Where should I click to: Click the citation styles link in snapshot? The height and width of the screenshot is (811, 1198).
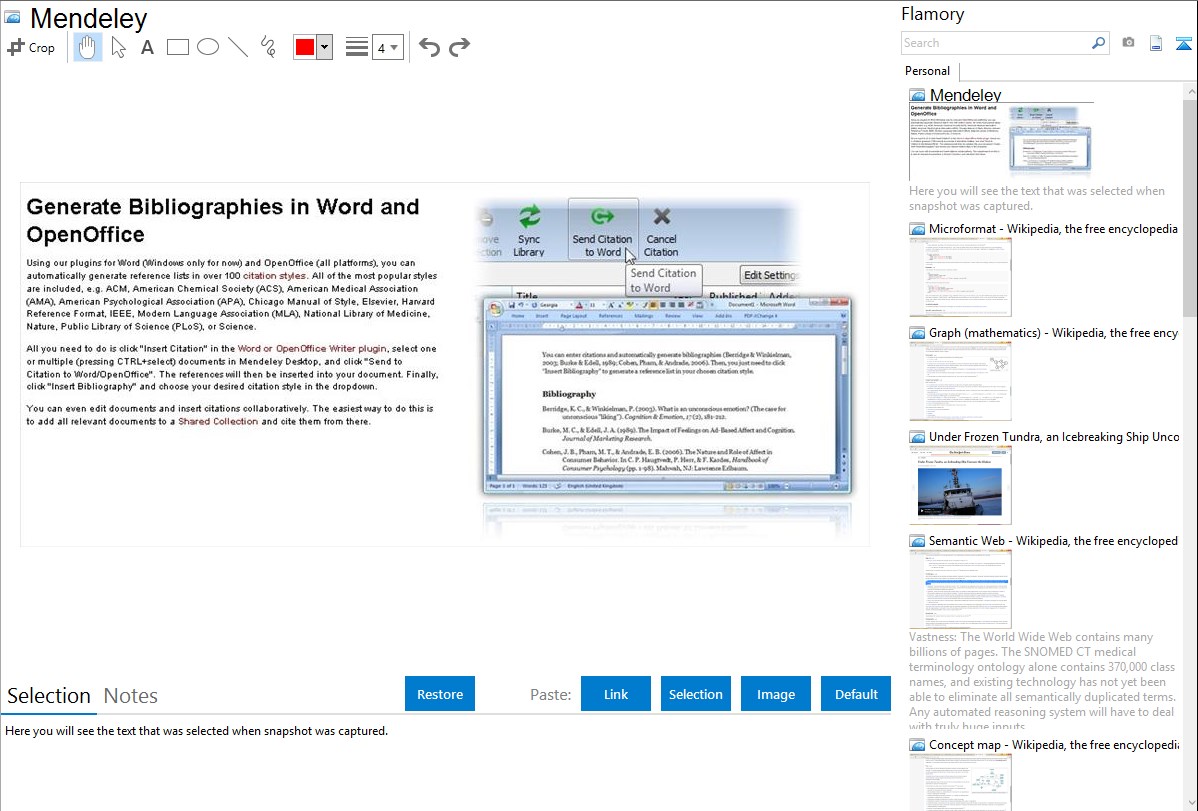pyautogui.click(x=274, y=276)
